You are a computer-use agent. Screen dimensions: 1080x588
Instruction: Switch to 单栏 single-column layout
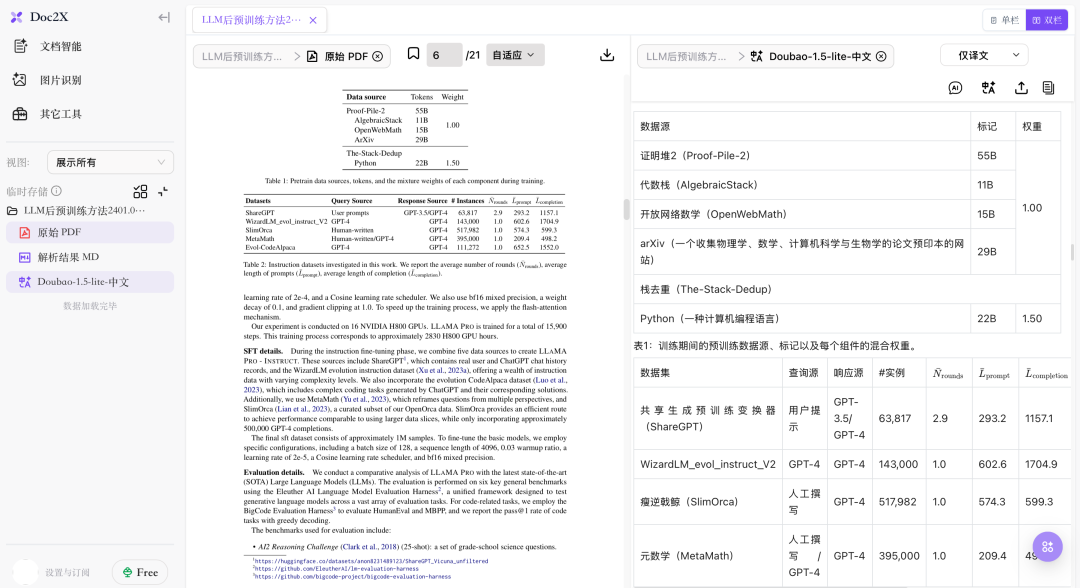click(1005, 20)
